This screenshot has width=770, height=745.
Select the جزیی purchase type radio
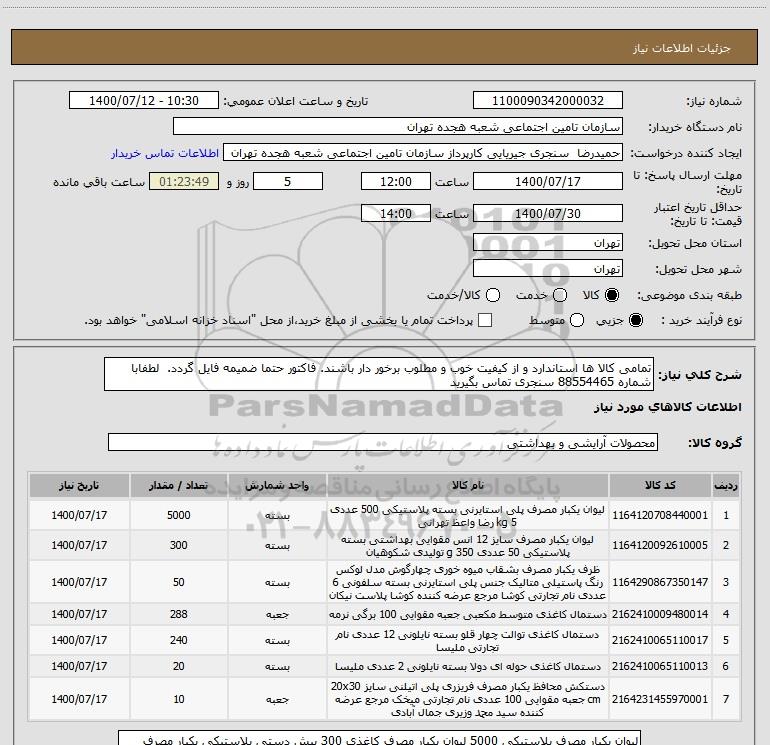click(635, 320)
